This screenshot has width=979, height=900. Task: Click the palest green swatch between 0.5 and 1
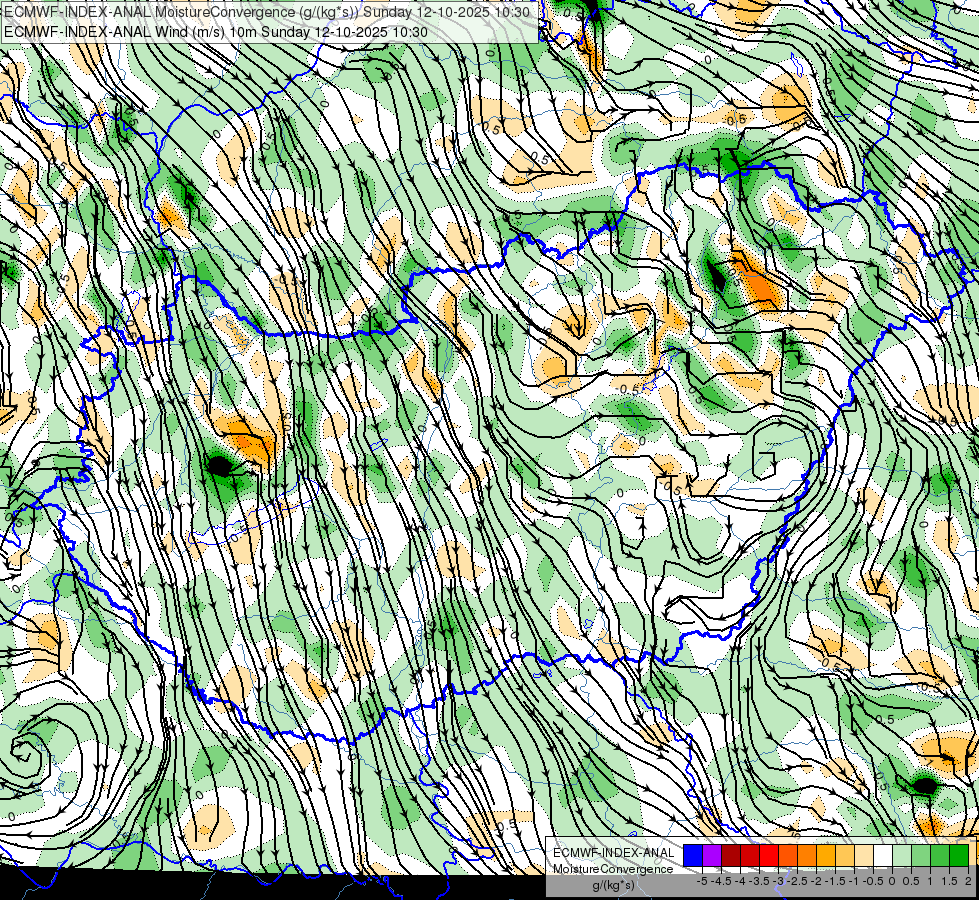click(902, 856)
